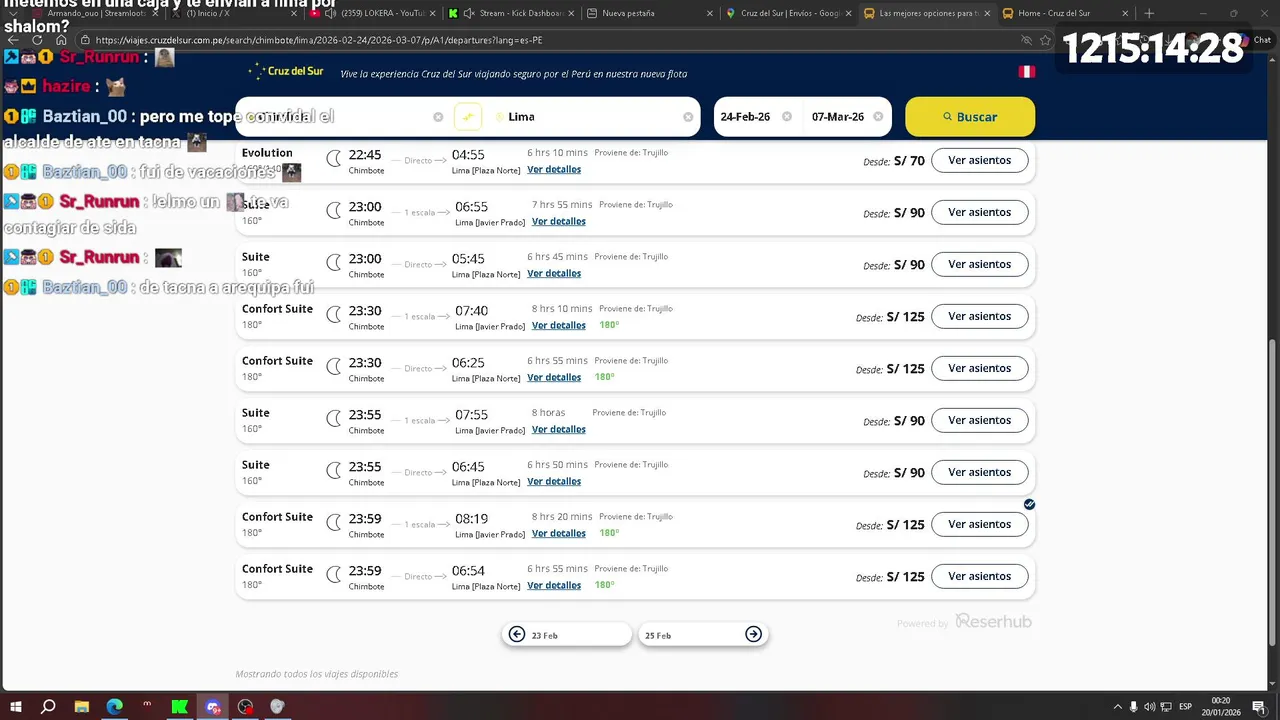Viewport: 1280px width, 720px height.
Task: Click microphone icon in system tray
Action: pos(1133,706)
